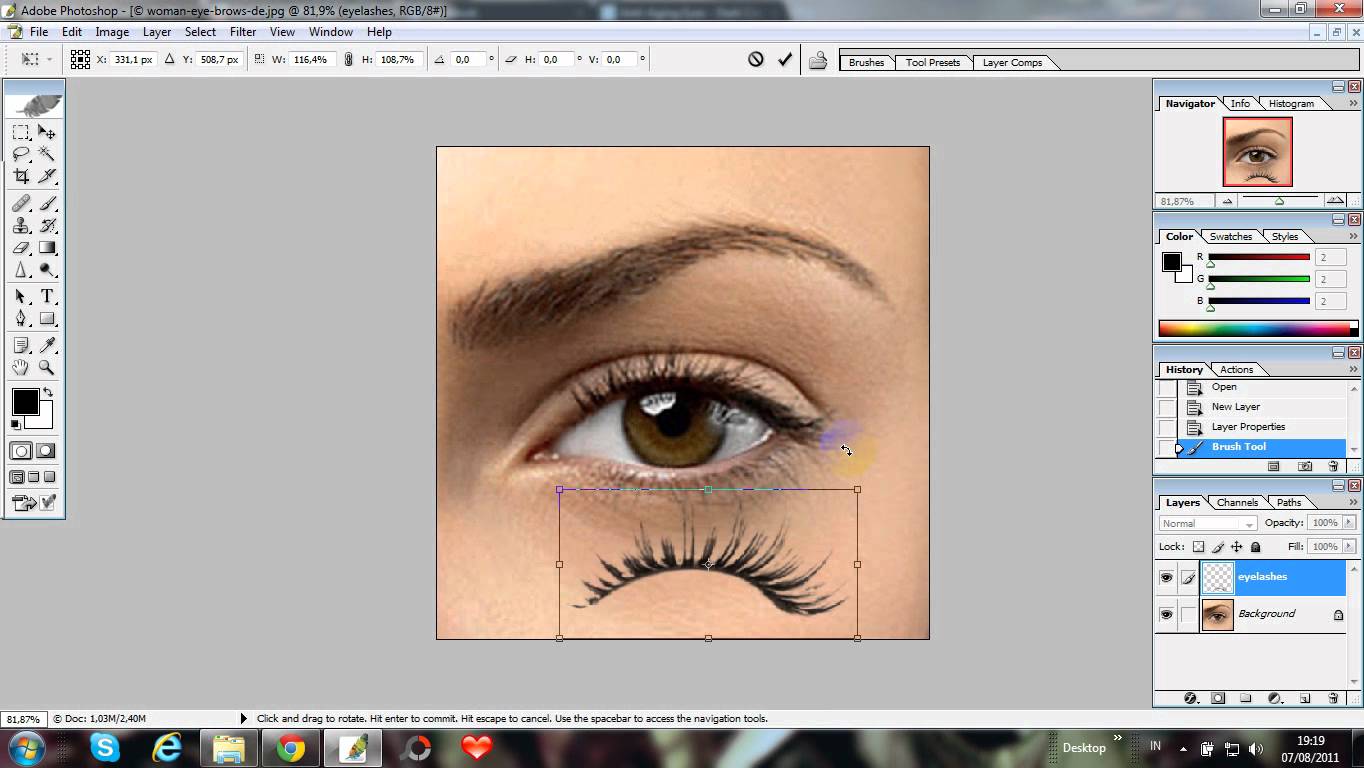Select the Notes tool
This screenshot has width=1364, height=768.
point(21,346)
